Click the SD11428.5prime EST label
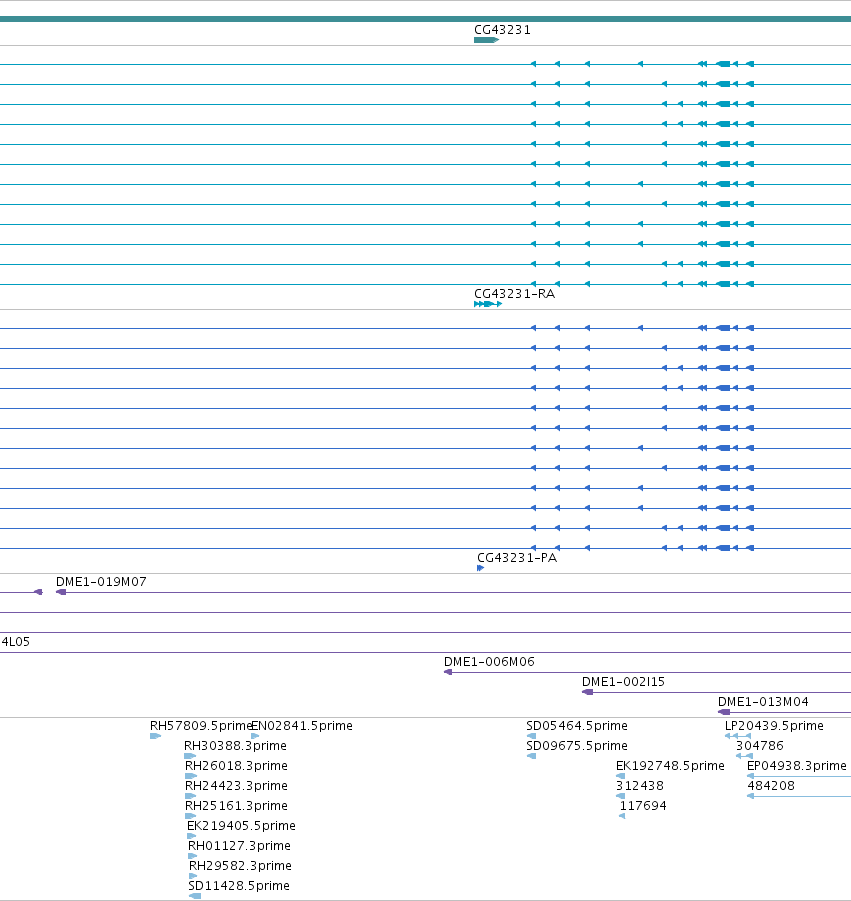 point(239,887)
